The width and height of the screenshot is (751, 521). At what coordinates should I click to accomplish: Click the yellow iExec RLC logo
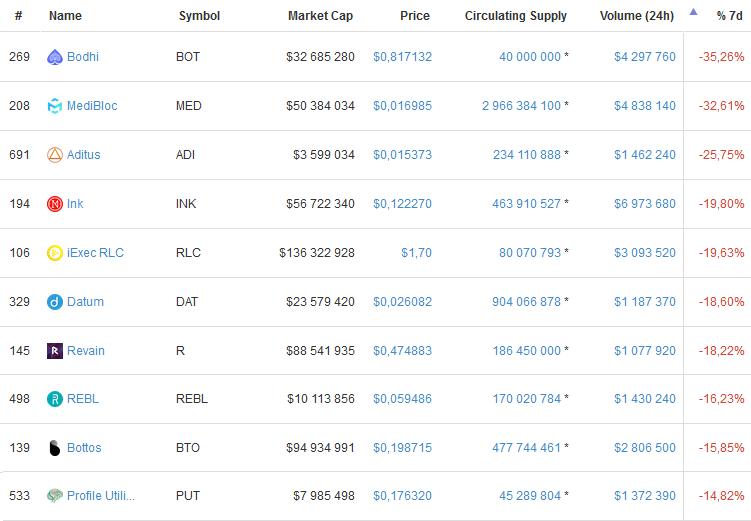pos(55,253)
